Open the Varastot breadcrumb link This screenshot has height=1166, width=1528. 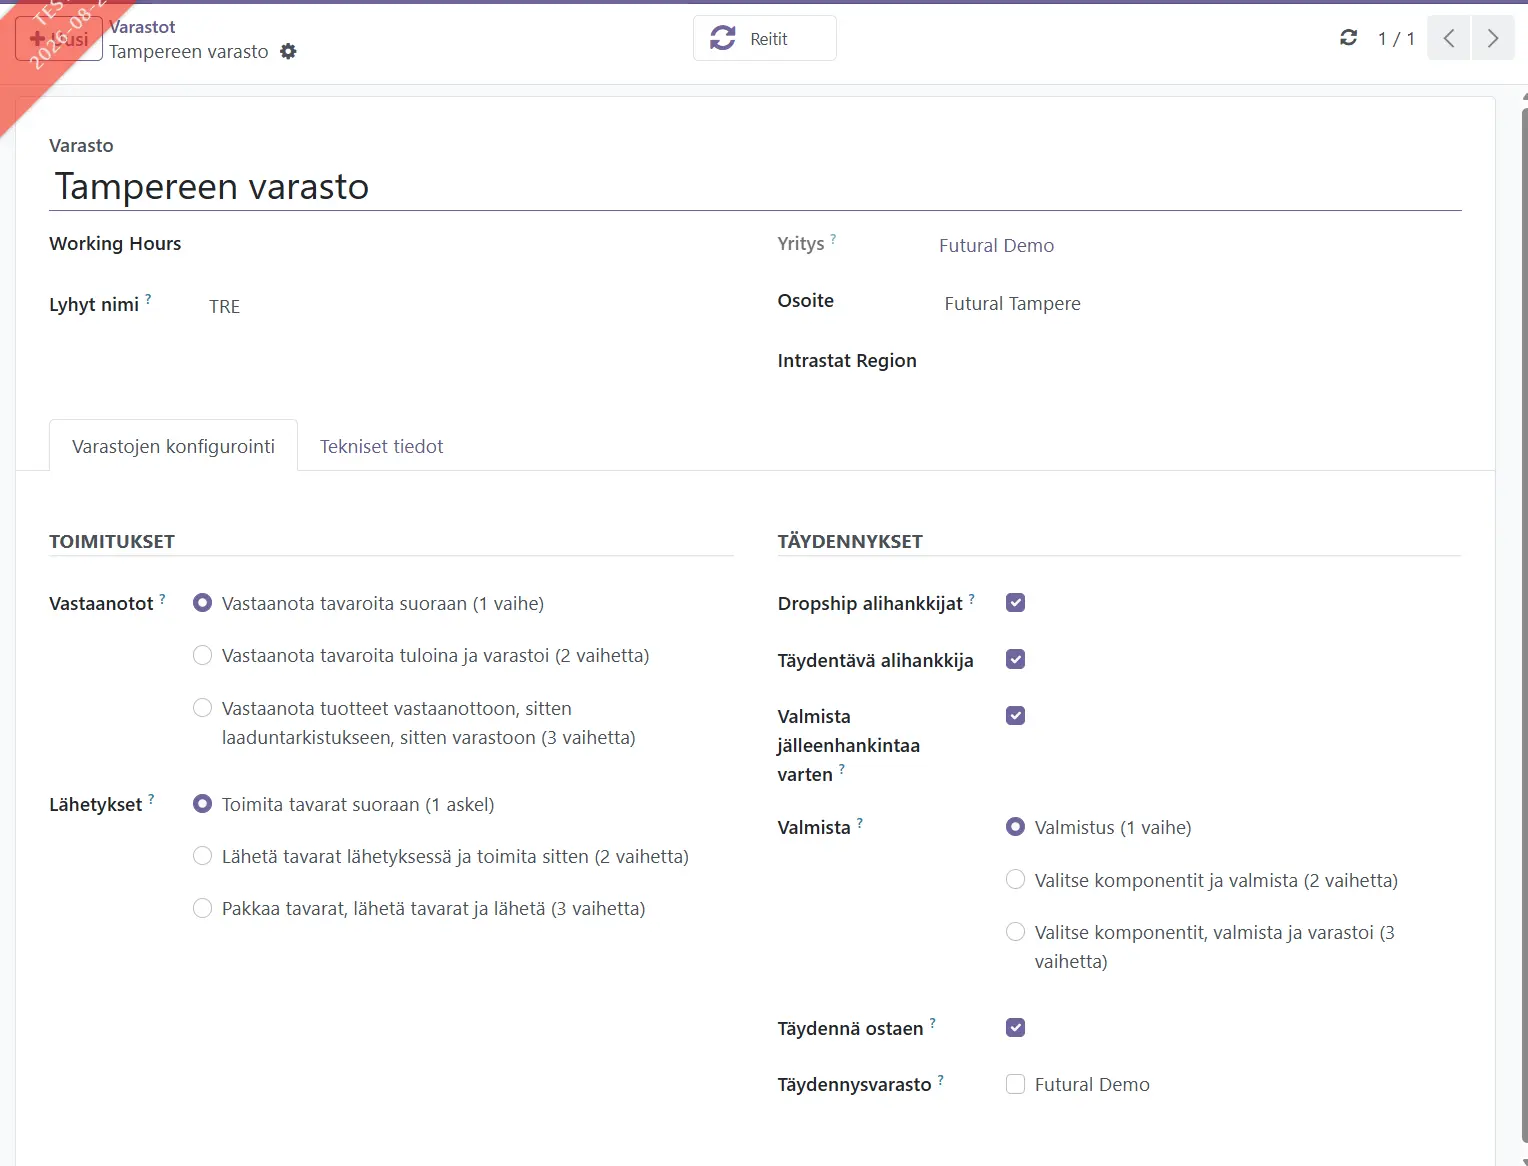(x=142, y=27)
